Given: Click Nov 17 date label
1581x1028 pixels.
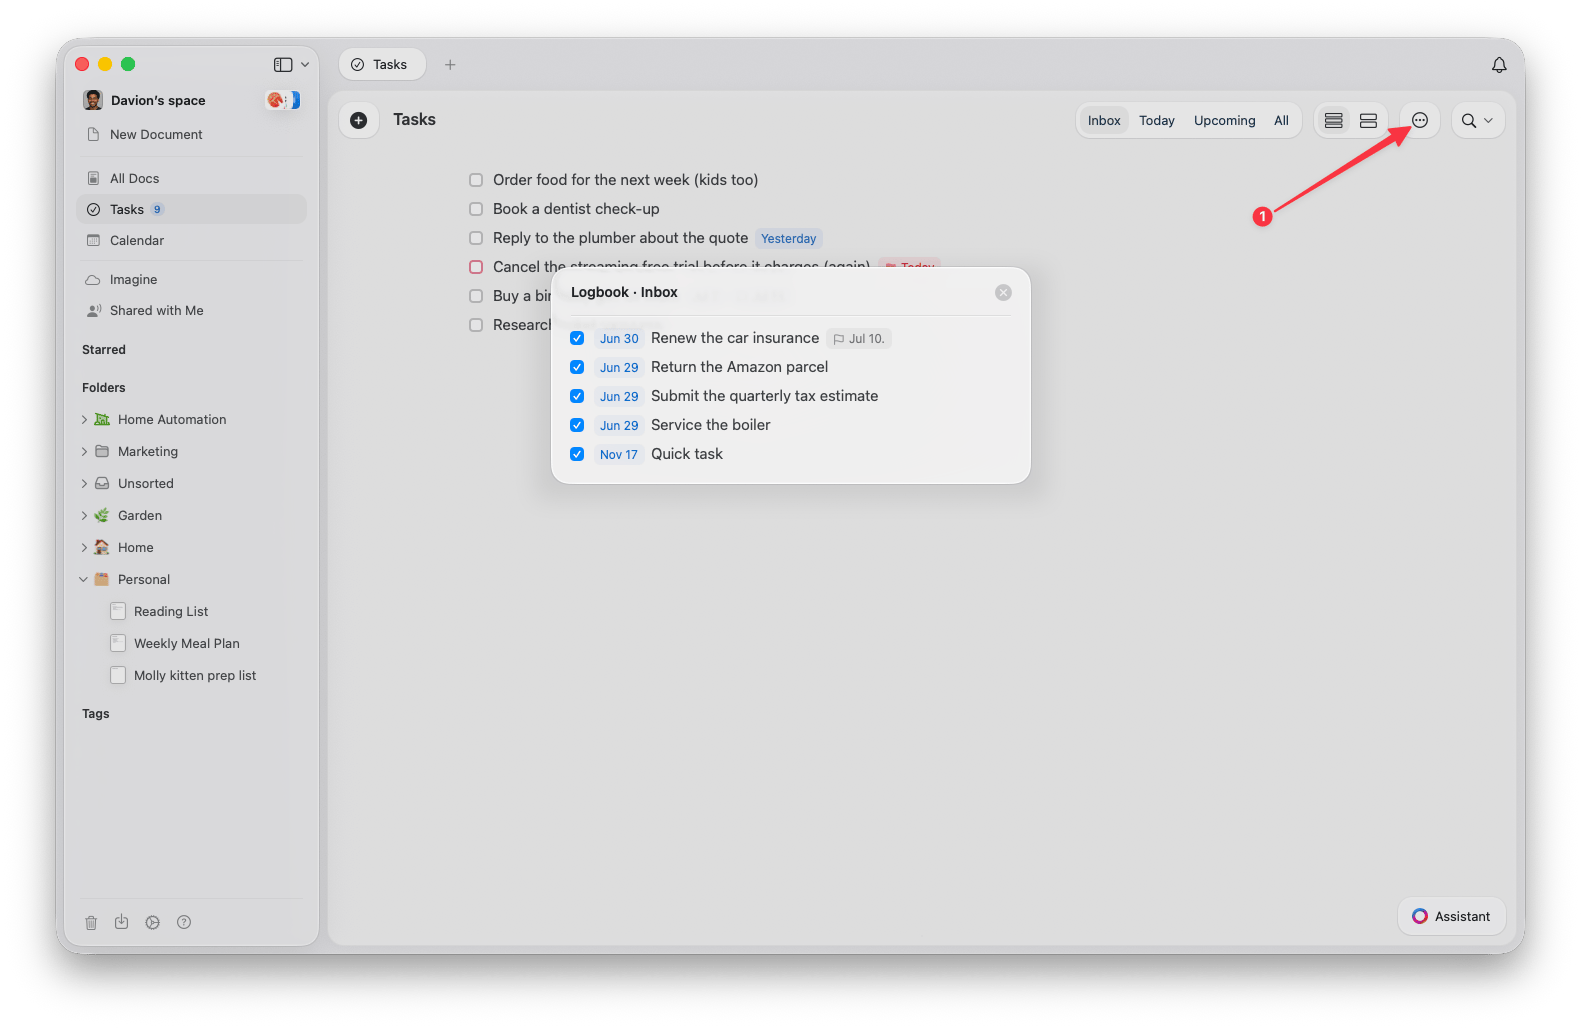Looking at the screenshot, I should point(619,454).
